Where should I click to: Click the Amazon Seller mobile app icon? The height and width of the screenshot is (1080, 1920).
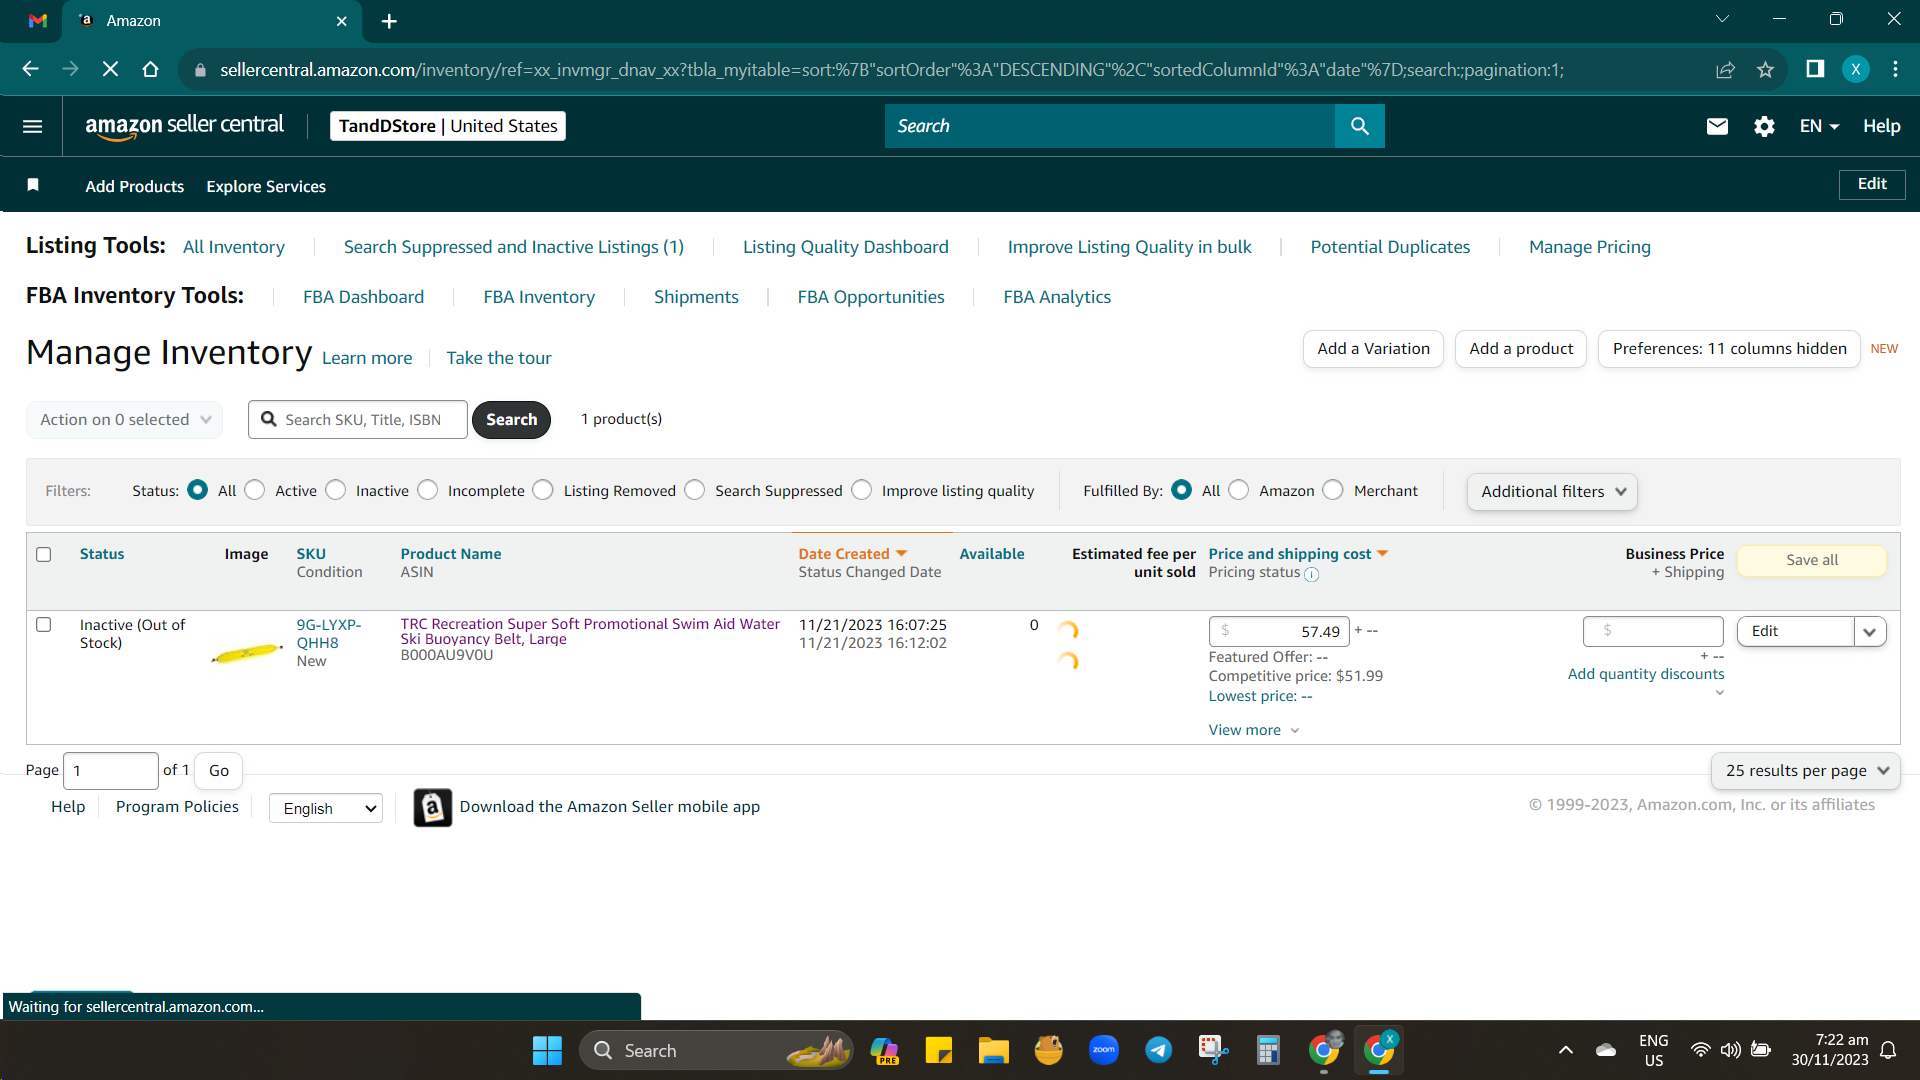pyautogui.click(x=433, y=807)
